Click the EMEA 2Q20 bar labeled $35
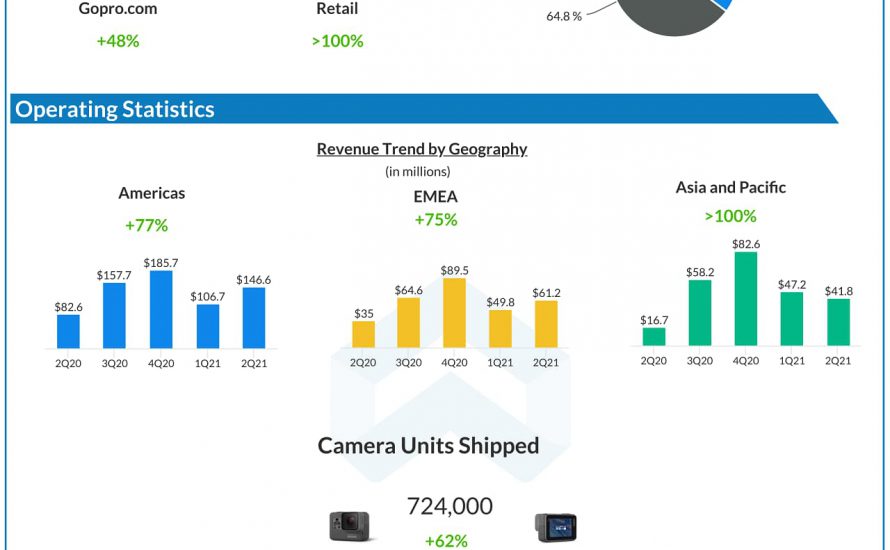The width and height of the screenshot is (890, 550). 363,334
